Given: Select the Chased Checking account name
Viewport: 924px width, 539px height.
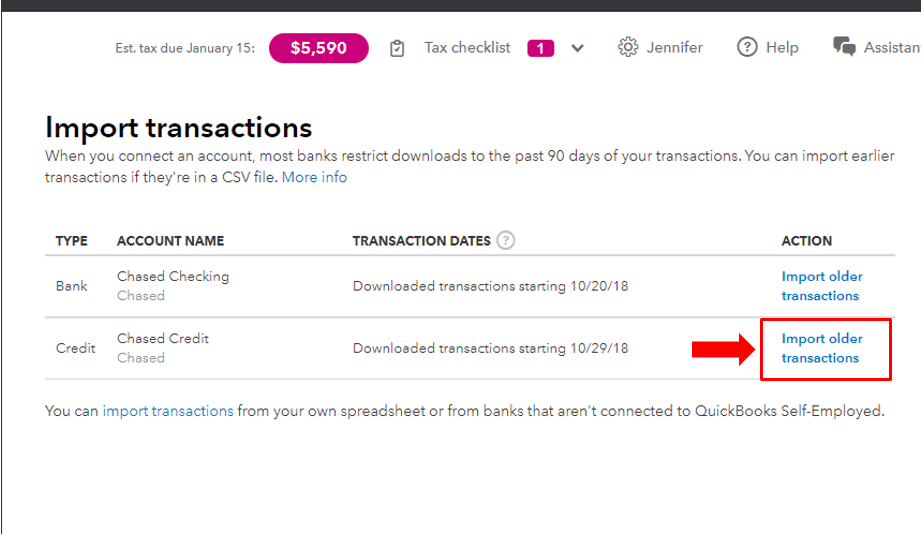Looking at the screenshot, I should [173, 276].
